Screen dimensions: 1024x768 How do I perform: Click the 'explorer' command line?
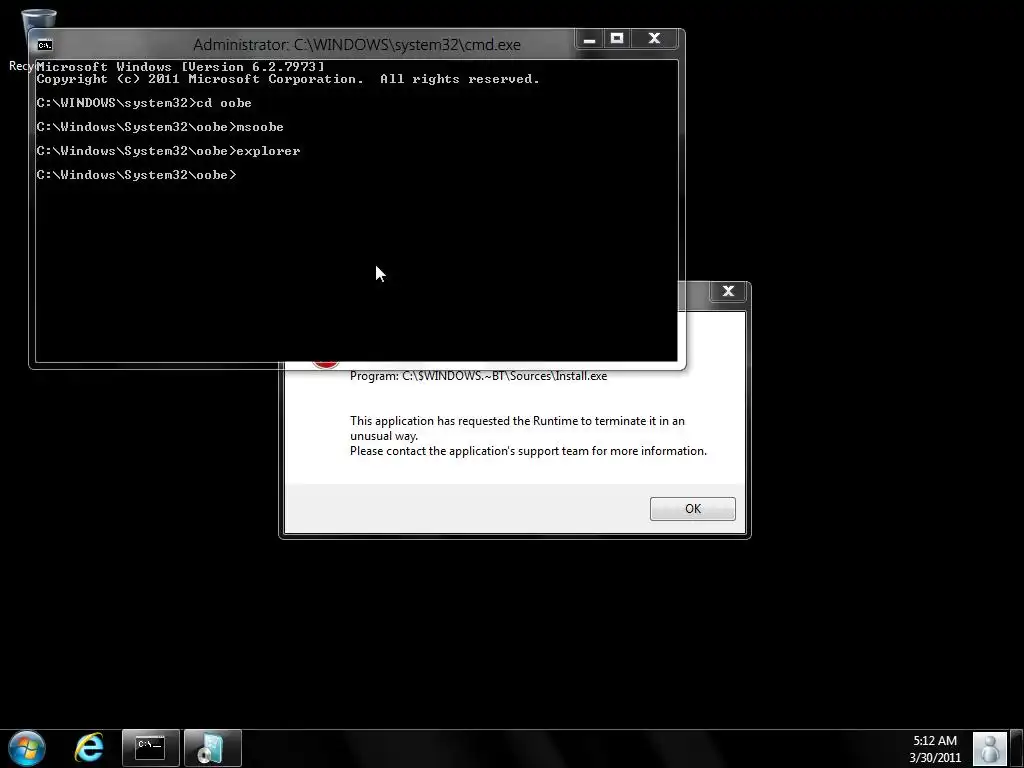tap(168, 151)
